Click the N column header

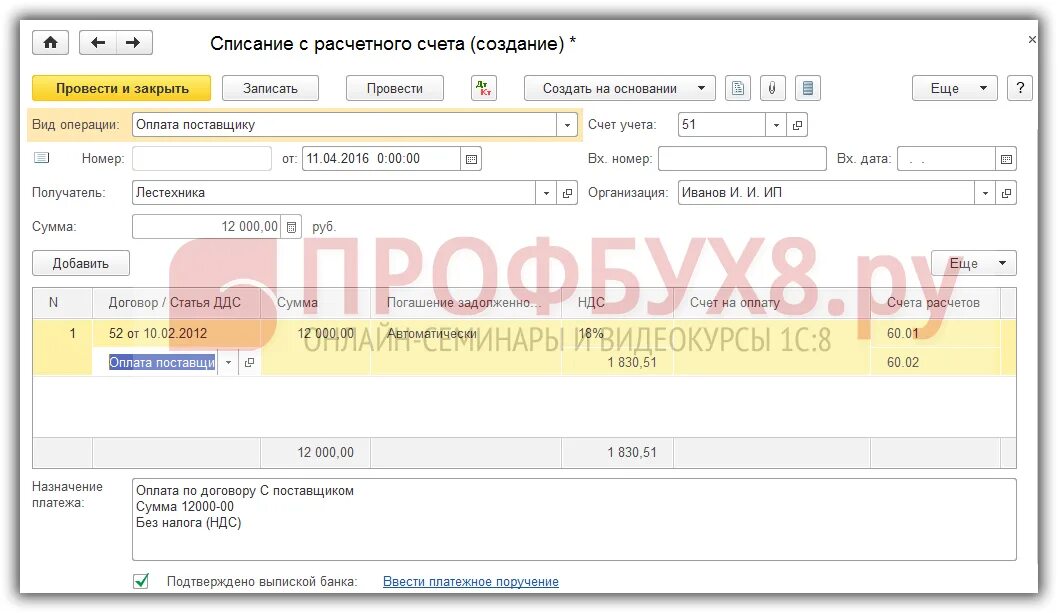point(62,302)
